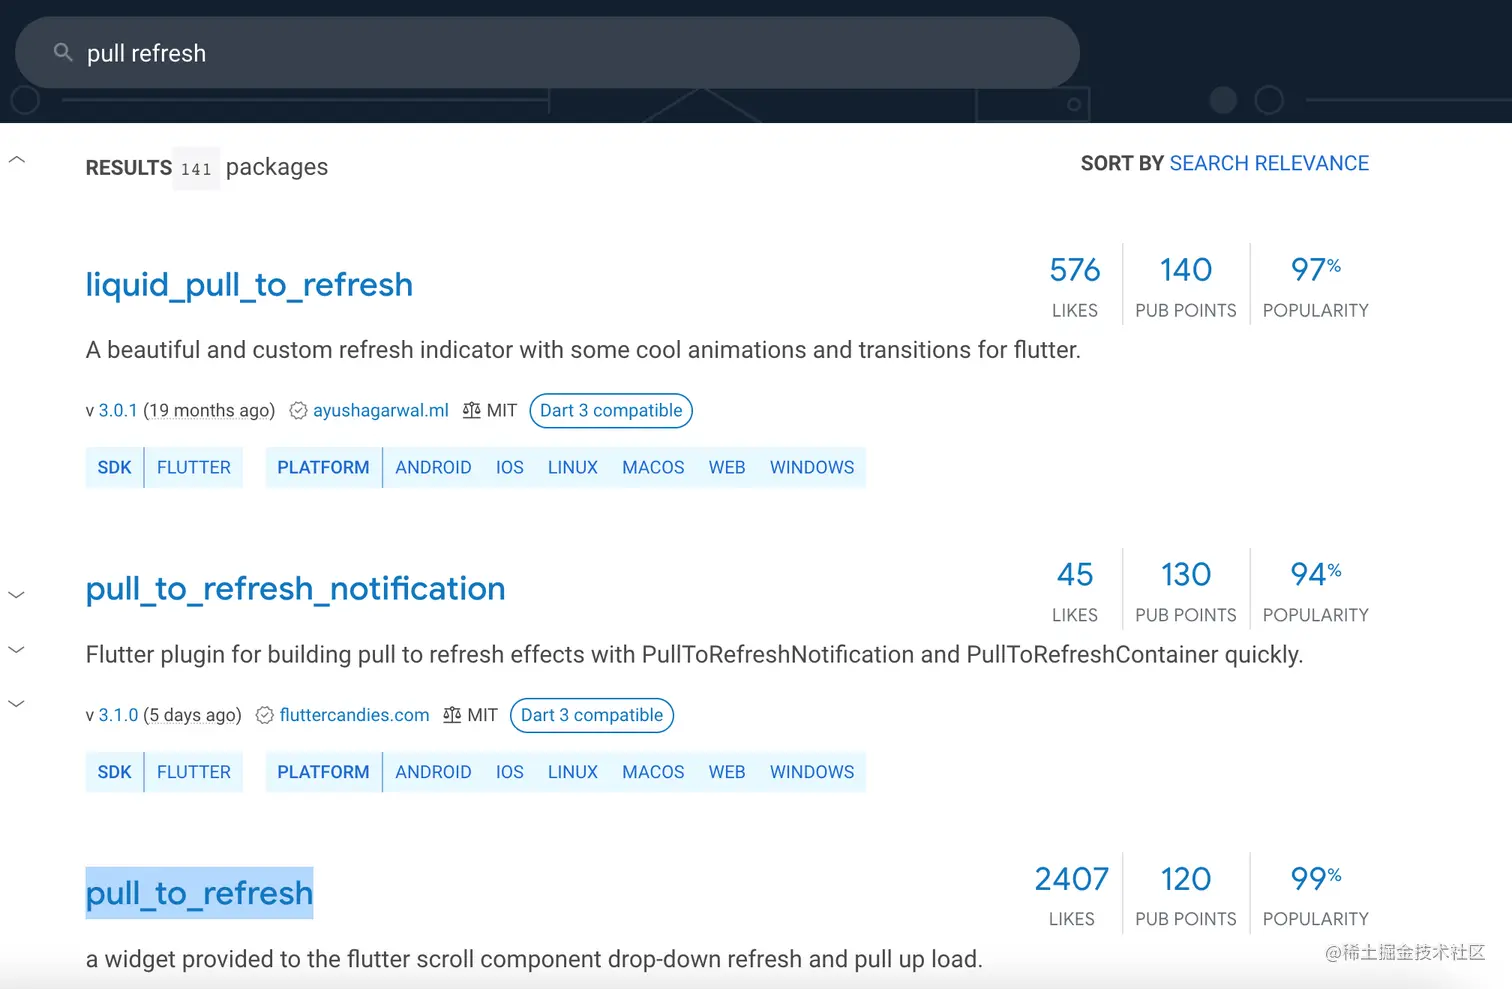The image size is (1512, 989).
Task: Click verified publisher badge beside ayushagarwal.ml
Action: coord(298,411)
